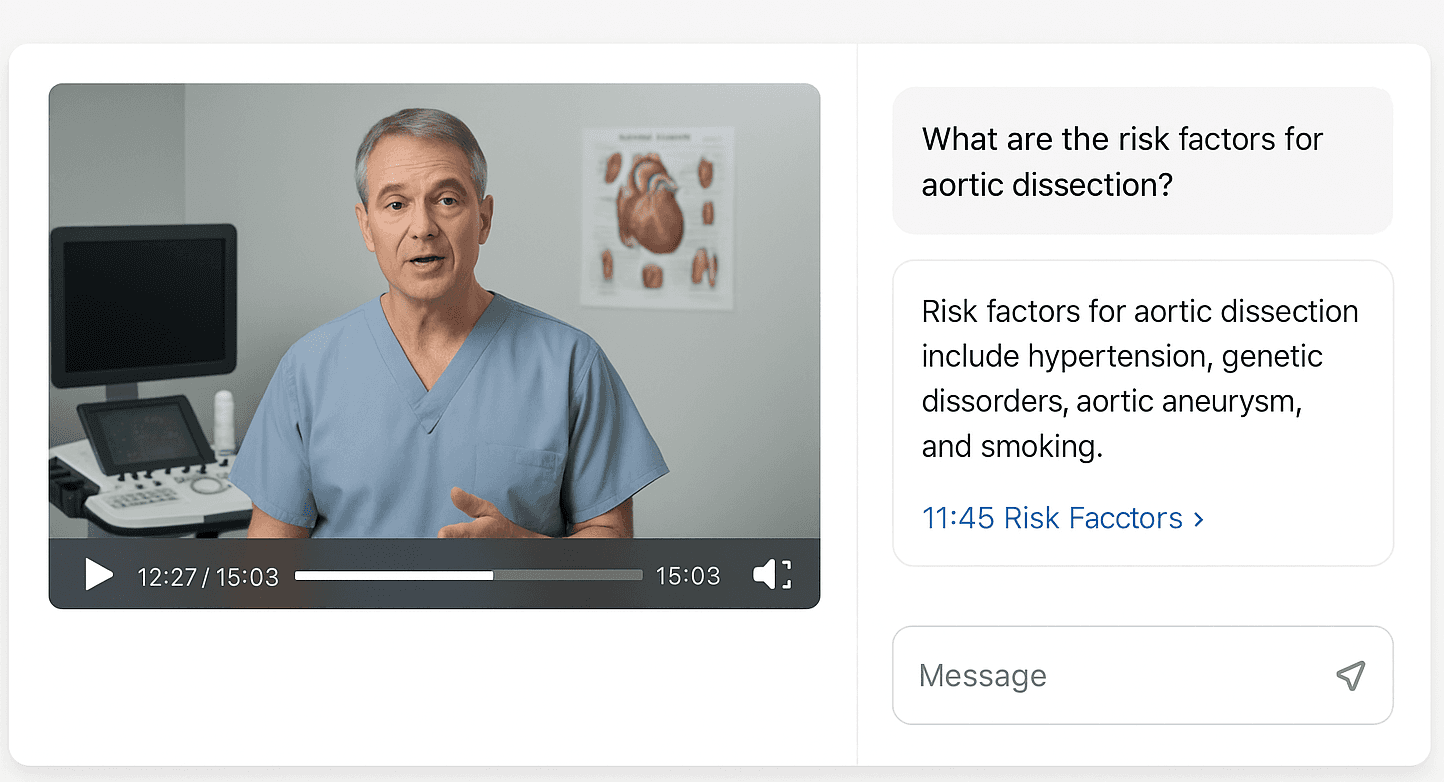Click the answer card containing the timestamp link
The height and width of the screenshot is (782, 1444).
click(1142, 413)
